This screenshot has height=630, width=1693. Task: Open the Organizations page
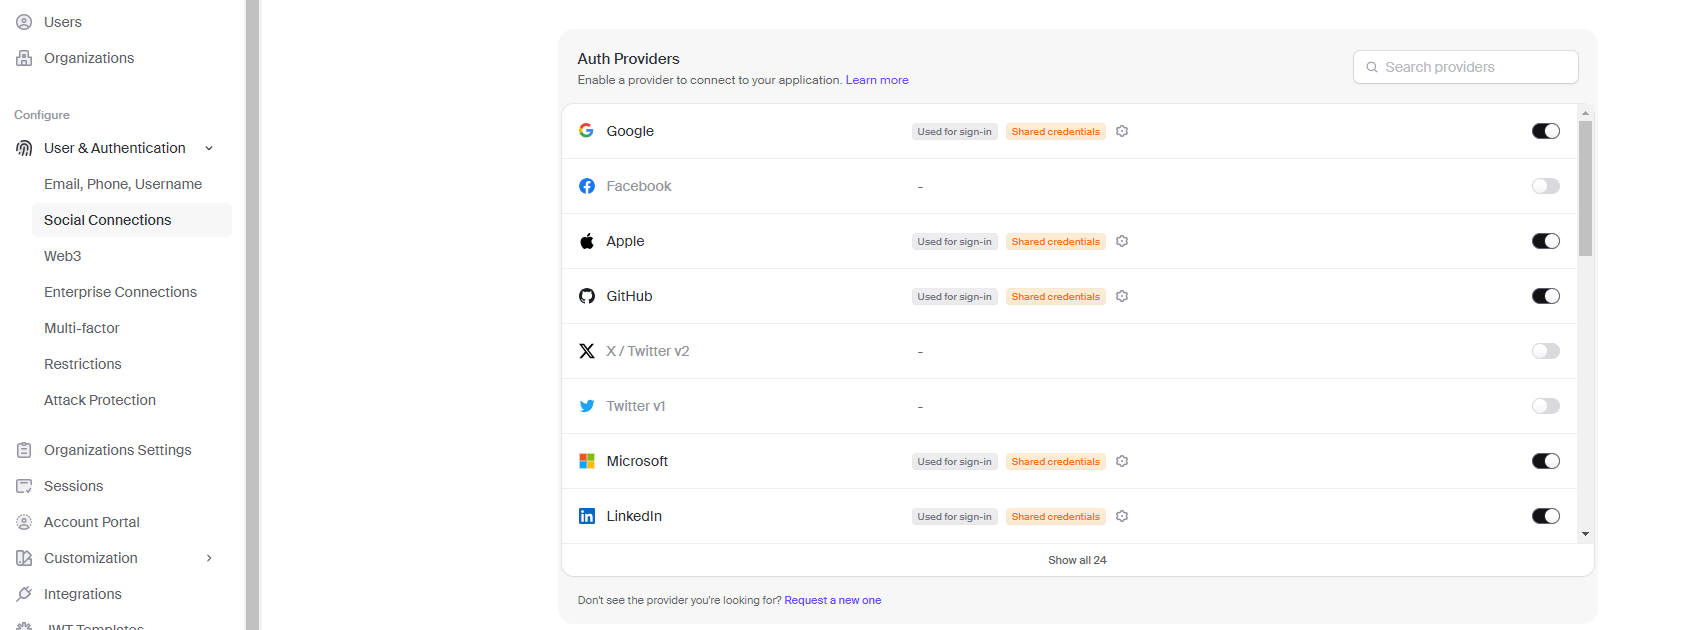coord(89,58)
